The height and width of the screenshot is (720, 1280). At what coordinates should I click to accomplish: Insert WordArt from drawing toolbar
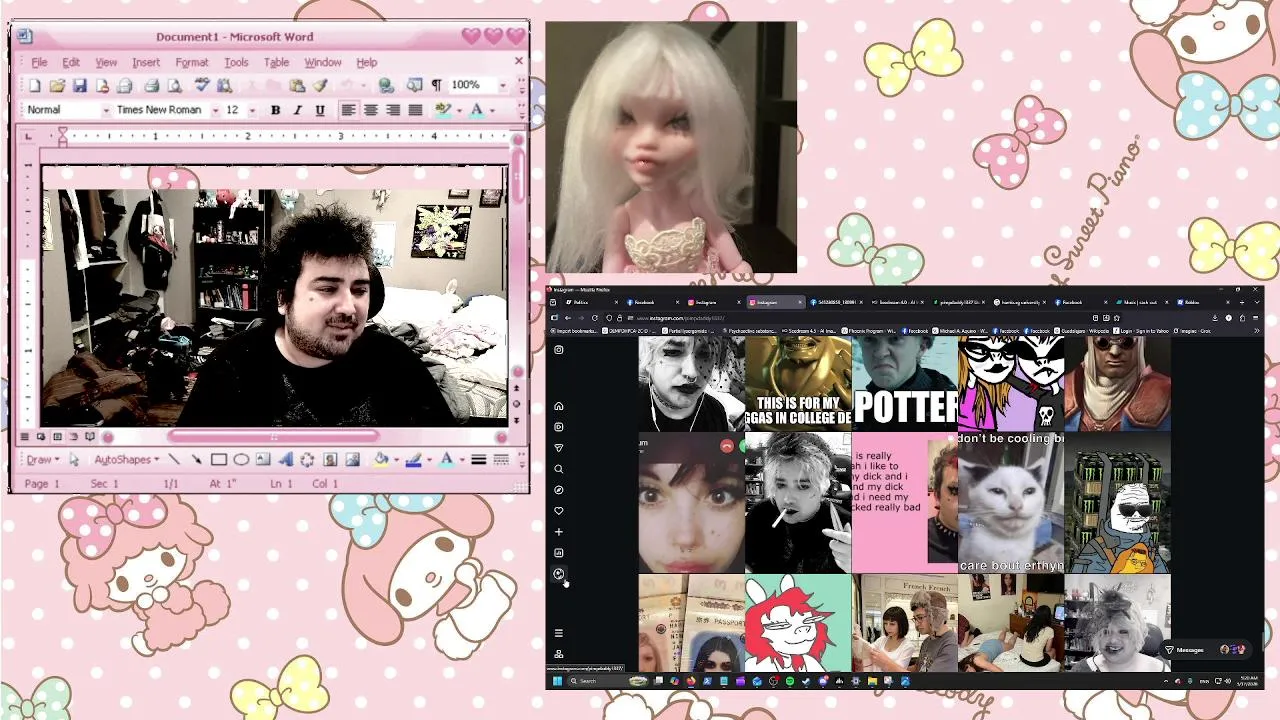[x=285, y=460]
